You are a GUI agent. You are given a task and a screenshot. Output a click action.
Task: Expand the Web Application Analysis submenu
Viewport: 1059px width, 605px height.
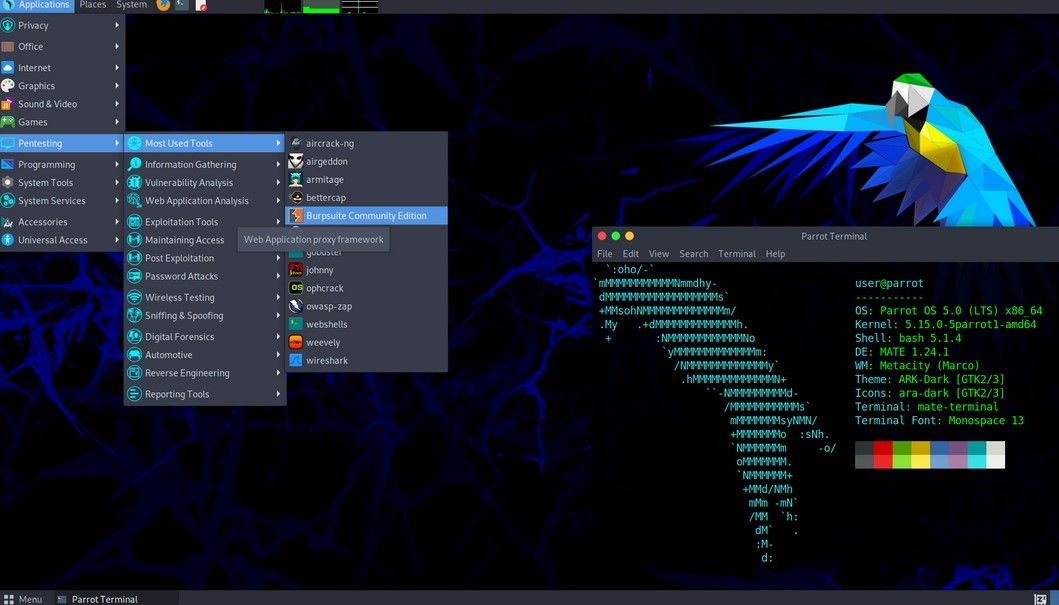205,201
